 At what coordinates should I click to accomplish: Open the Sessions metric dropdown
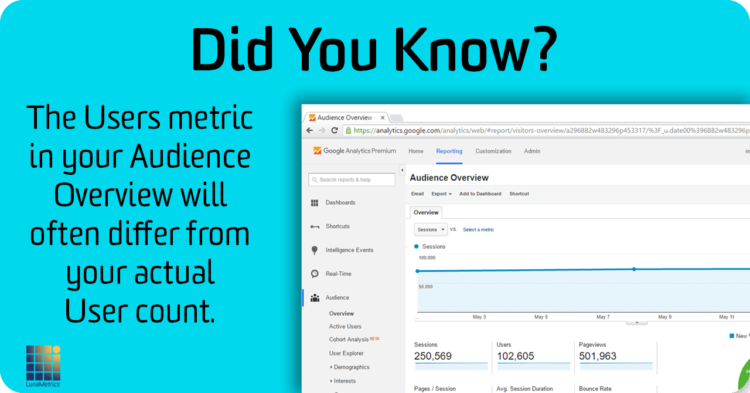[430, 230]
